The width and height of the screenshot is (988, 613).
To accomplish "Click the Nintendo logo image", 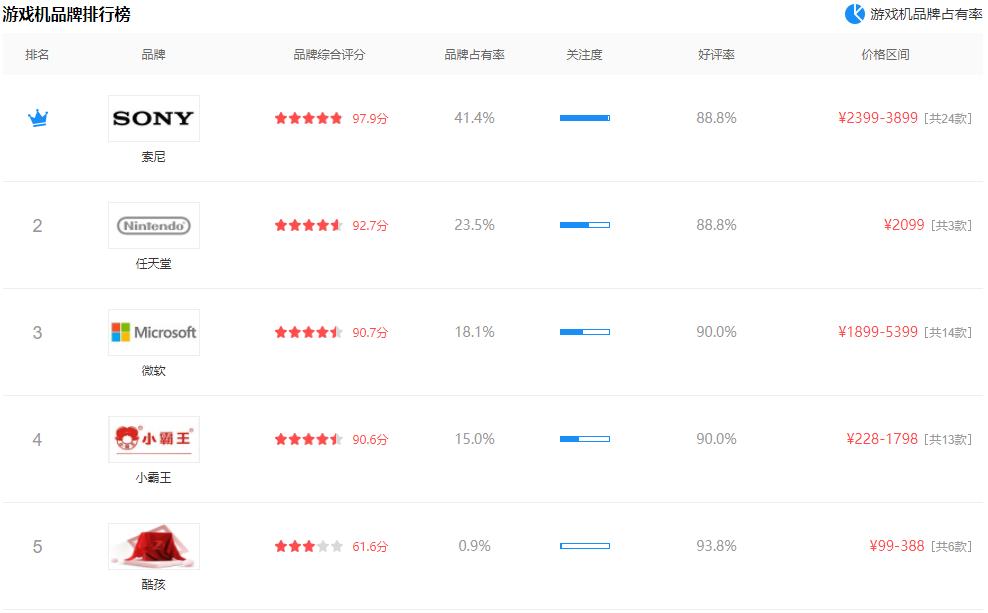I will tap(153, 225).
